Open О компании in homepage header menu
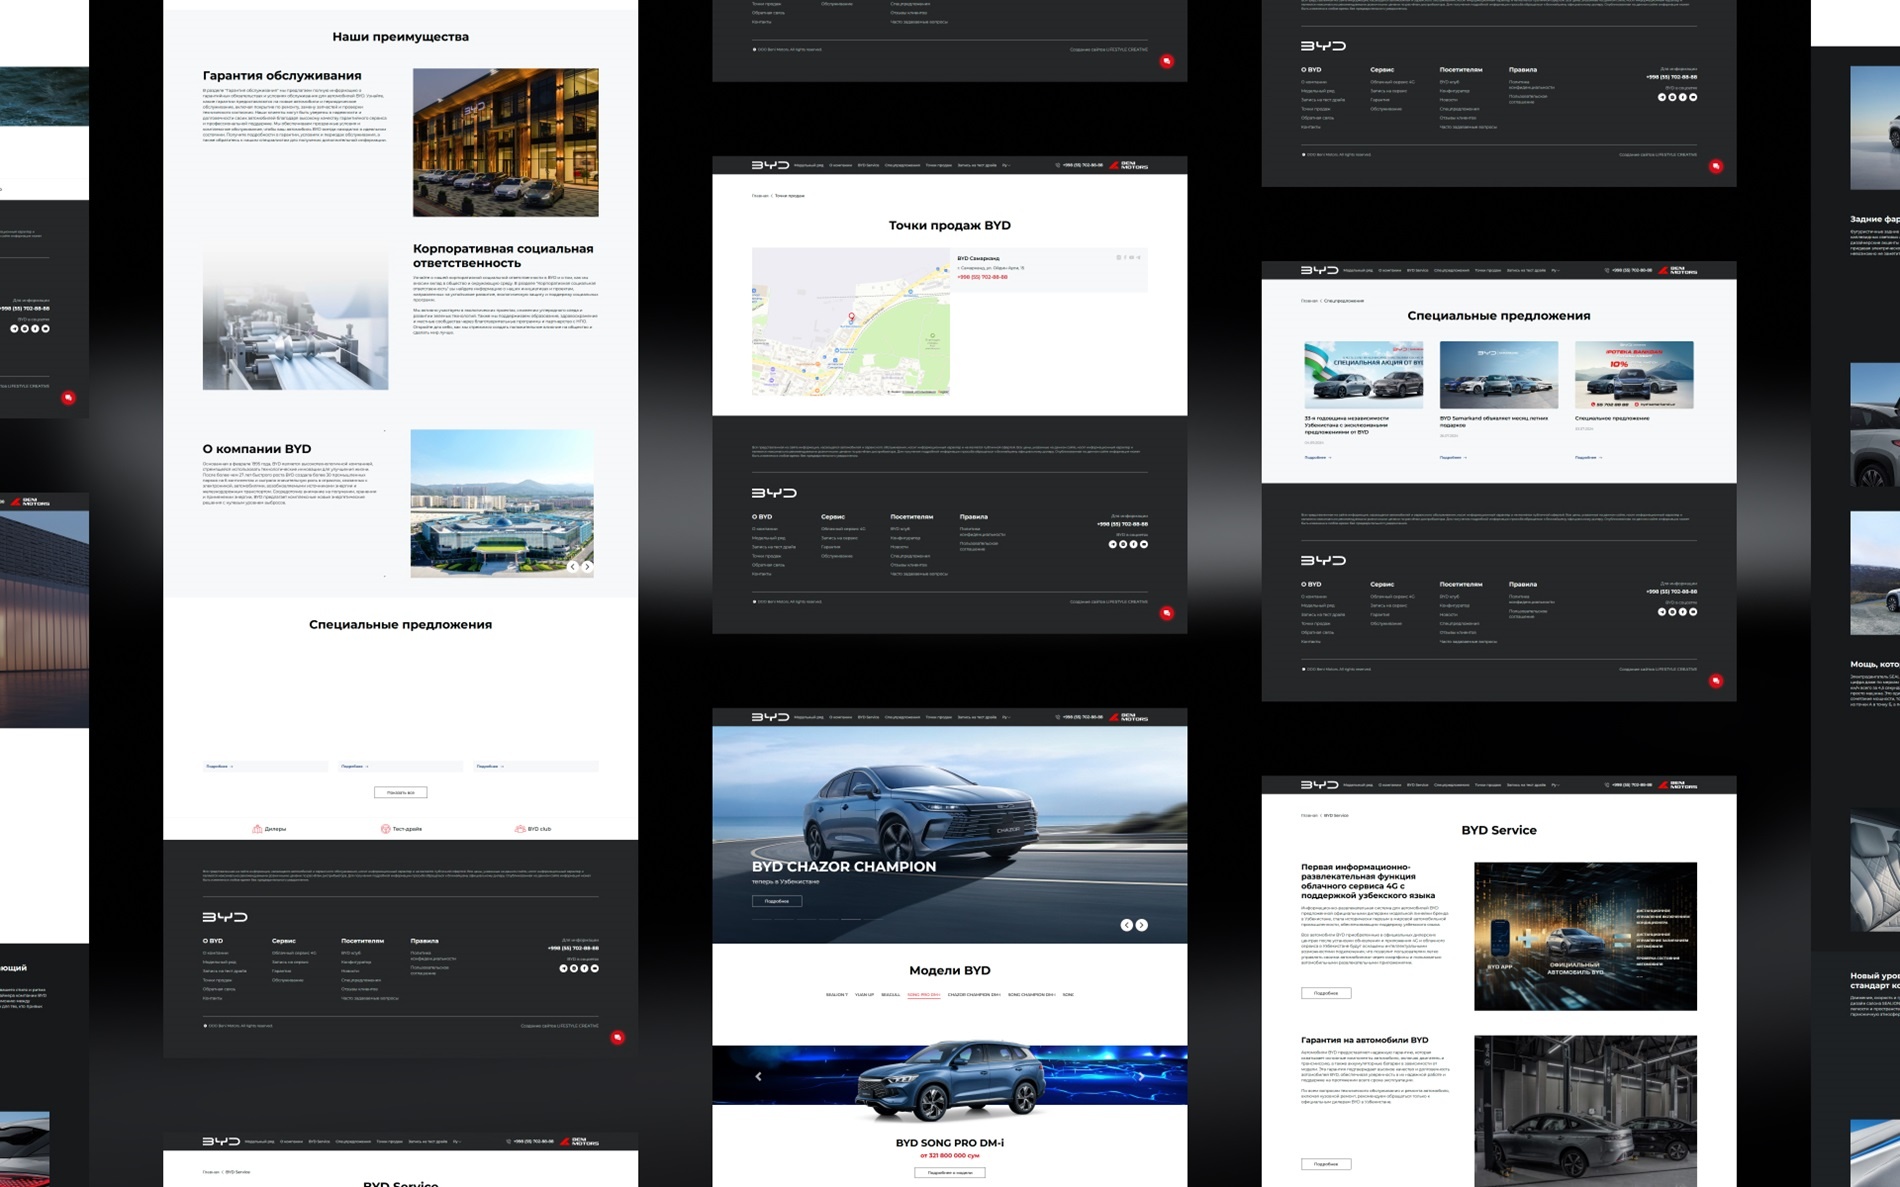1900x1187 pixels. tap(840, 717)
